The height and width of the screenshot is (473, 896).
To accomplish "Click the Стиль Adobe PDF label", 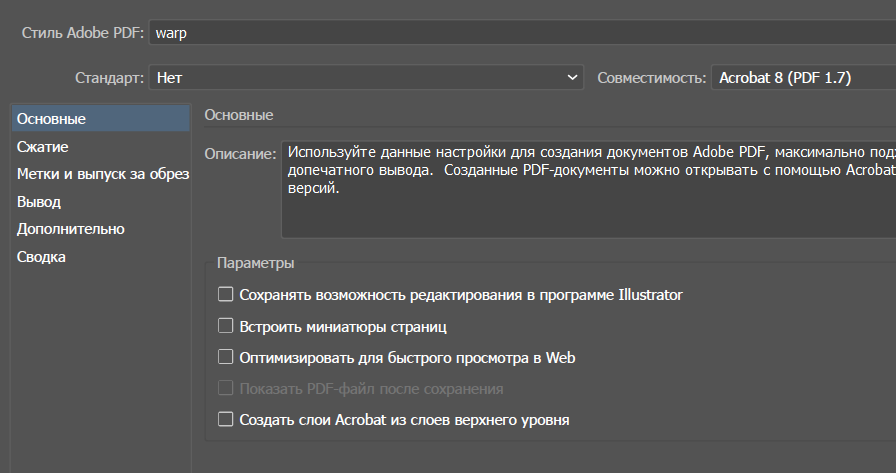I will click(x=83, y=32).
